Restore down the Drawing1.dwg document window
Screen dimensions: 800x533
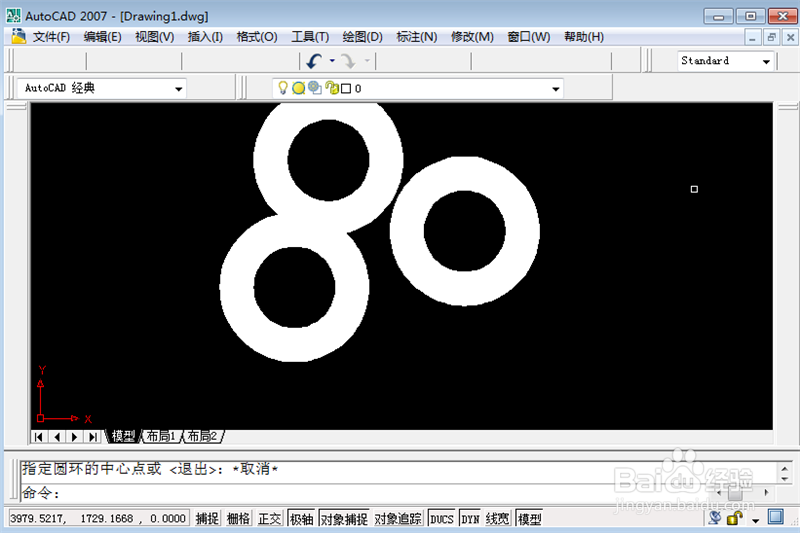pos(771,38)
